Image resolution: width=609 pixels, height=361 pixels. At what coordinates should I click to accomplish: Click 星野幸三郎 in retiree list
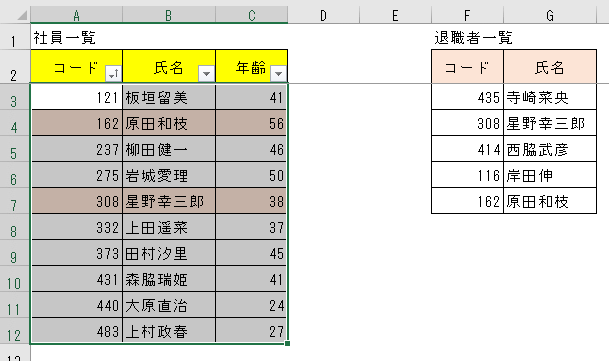point(550,123)
